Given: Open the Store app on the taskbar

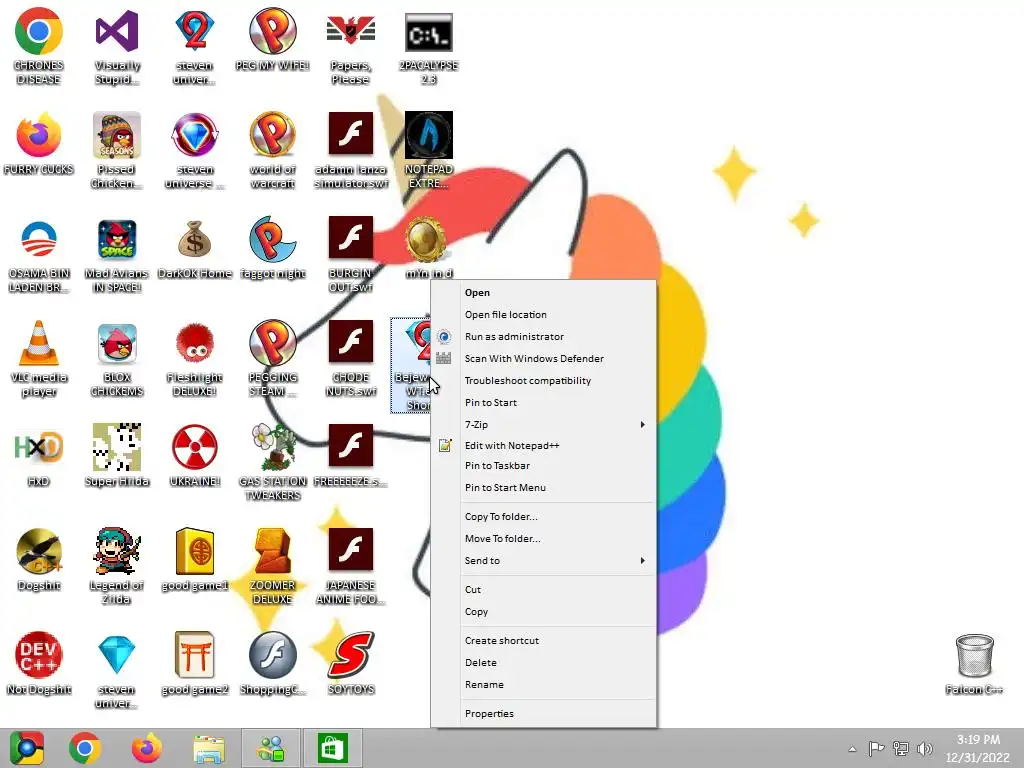Looking at the screenshot, I should (332, 748).
